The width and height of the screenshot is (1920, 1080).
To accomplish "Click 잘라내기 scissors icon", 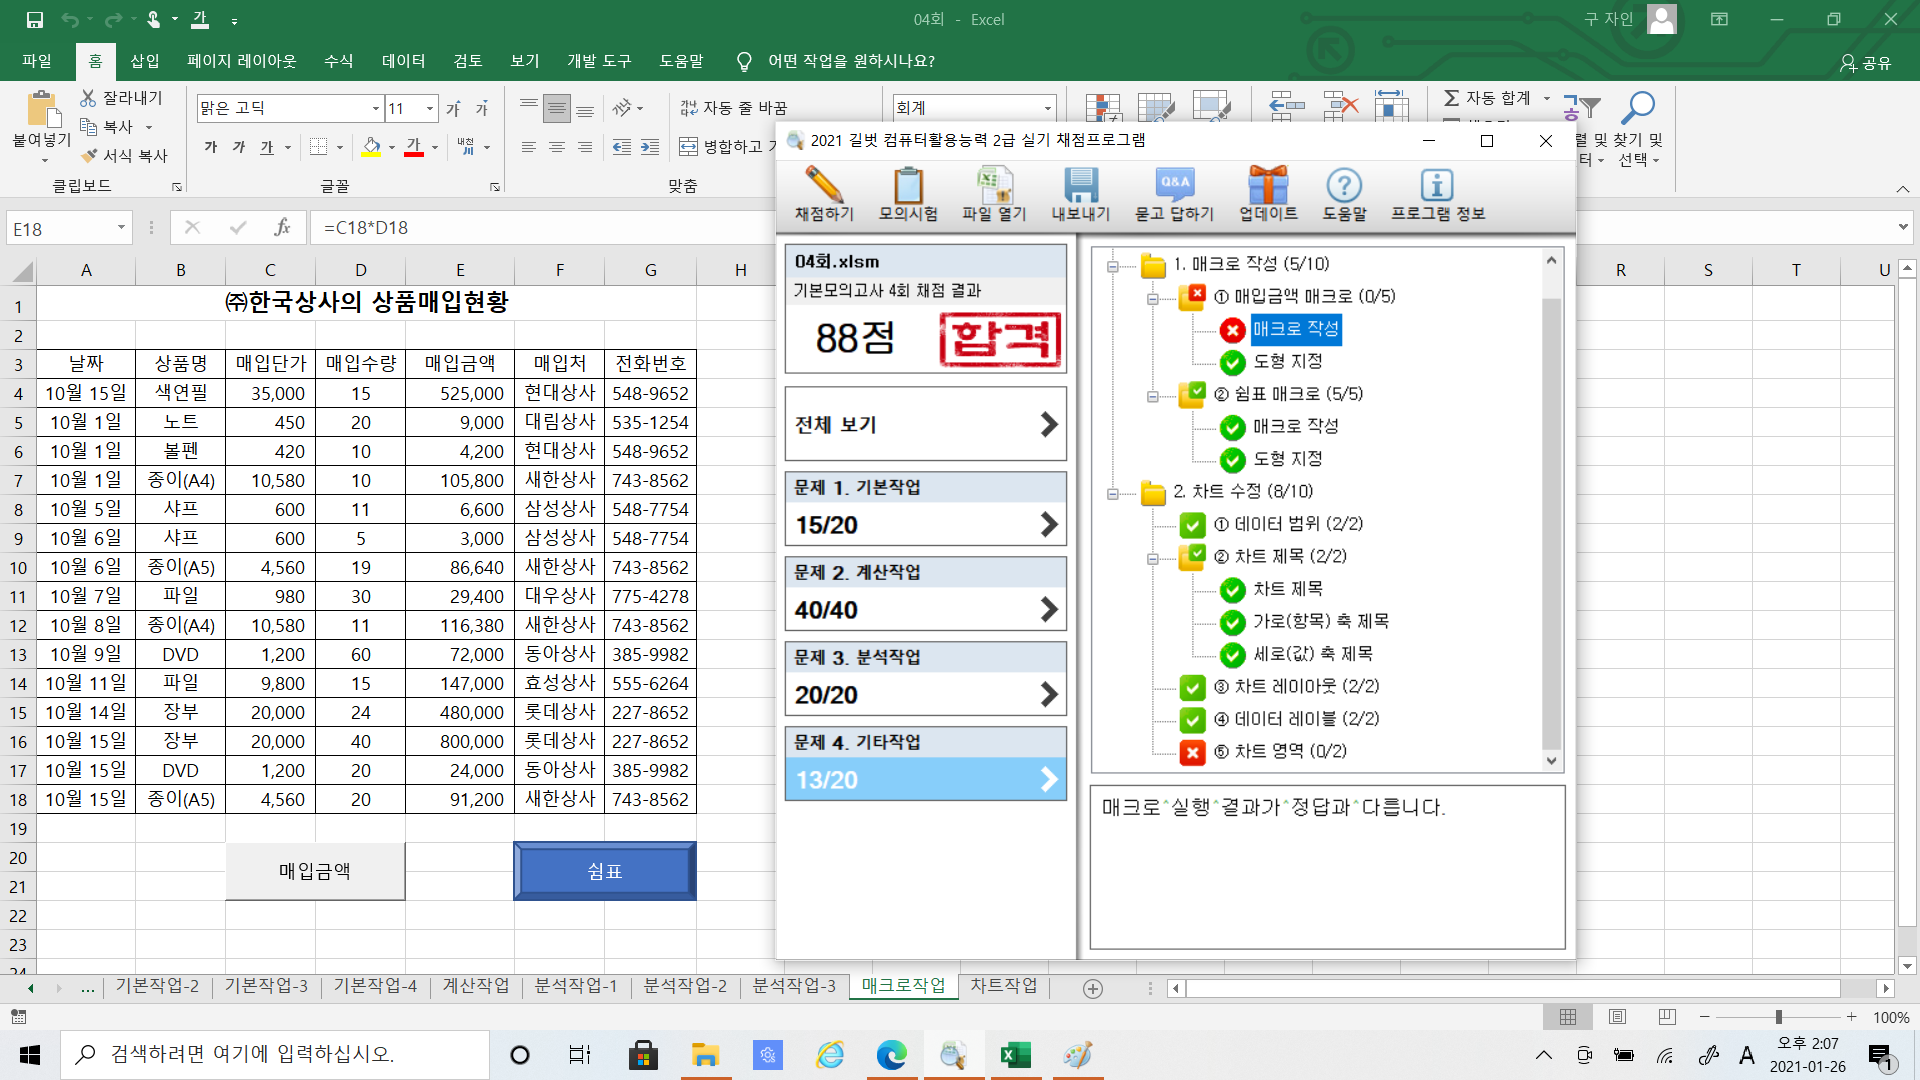I will pyautogui.click(x=88, y=98).
